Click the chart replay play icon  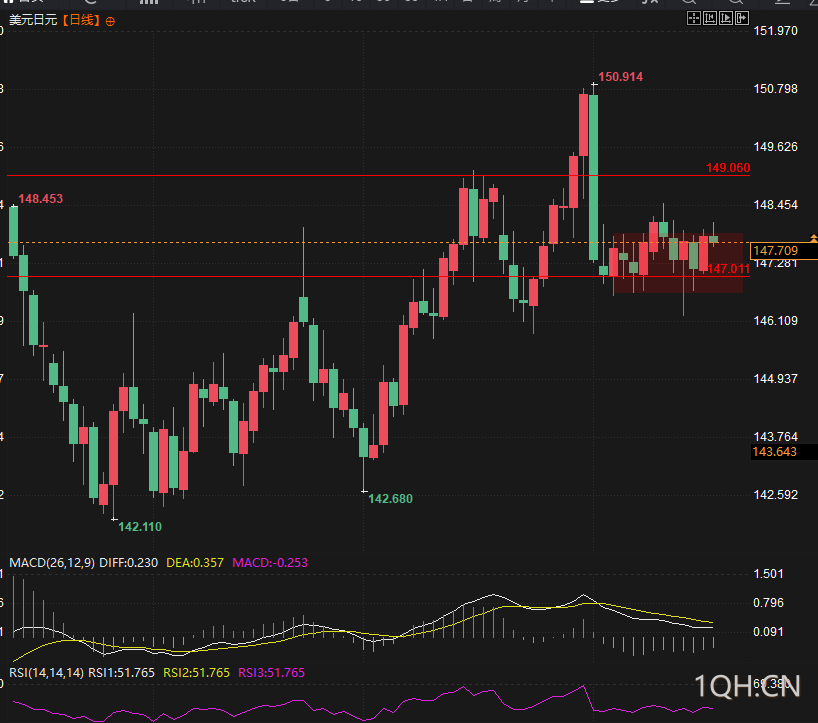(x=726, y=19)
